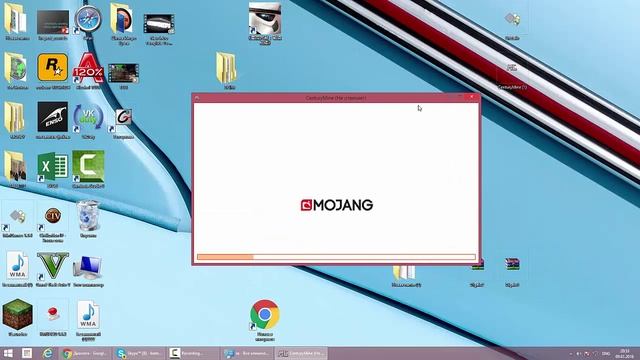The image size is (640, 360).
Task: Open the WinRAR archive partly behind the window
Action: tap(478, 265)
